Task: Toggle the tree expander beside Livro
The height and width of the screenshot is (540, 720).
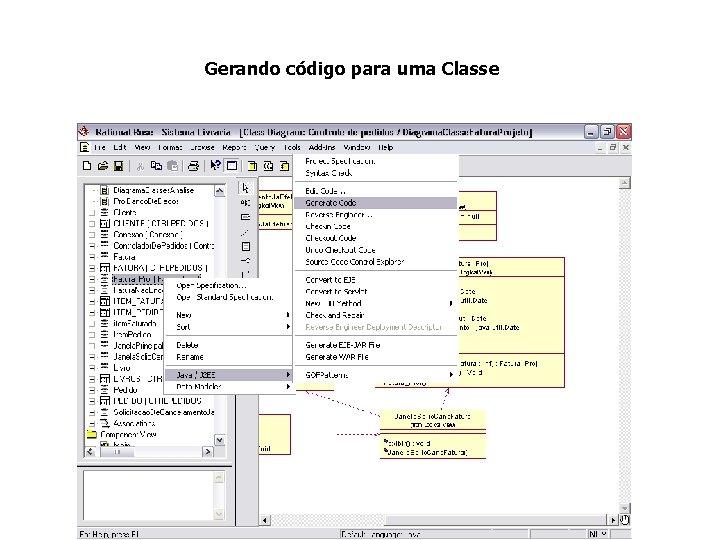Action: coord(92,368)
